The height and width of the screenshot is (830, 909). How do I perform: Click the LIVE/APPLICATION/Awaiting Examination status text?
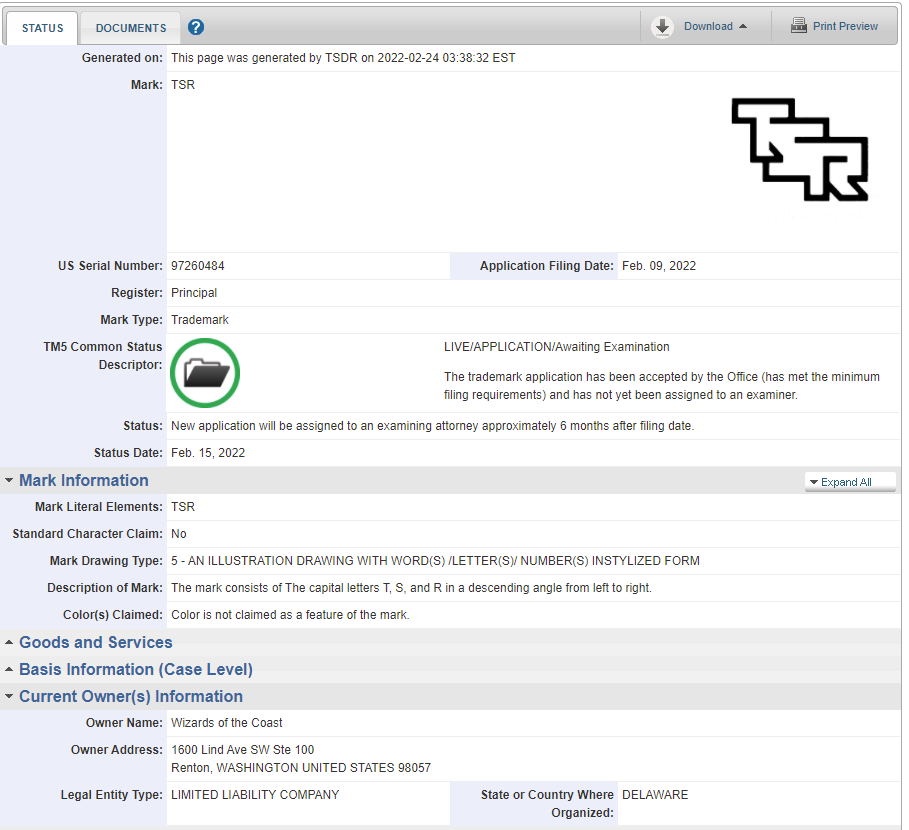(x=556, y=347)
